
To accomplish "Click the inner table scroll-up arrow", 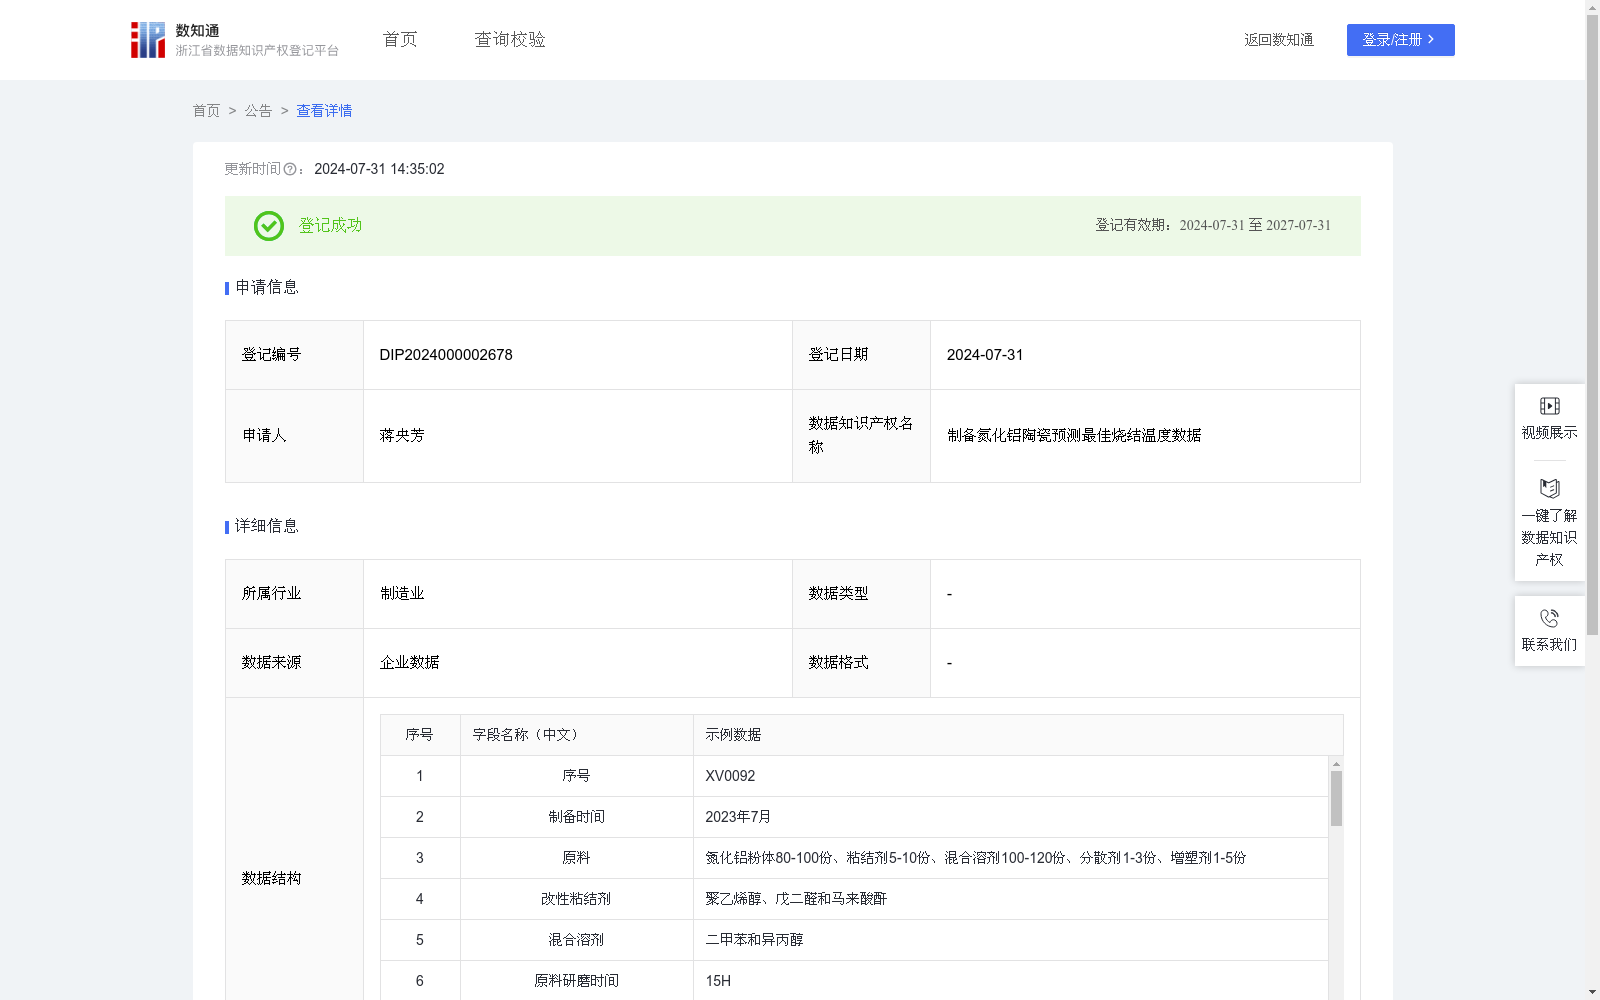I will [x=1336, y=764].
